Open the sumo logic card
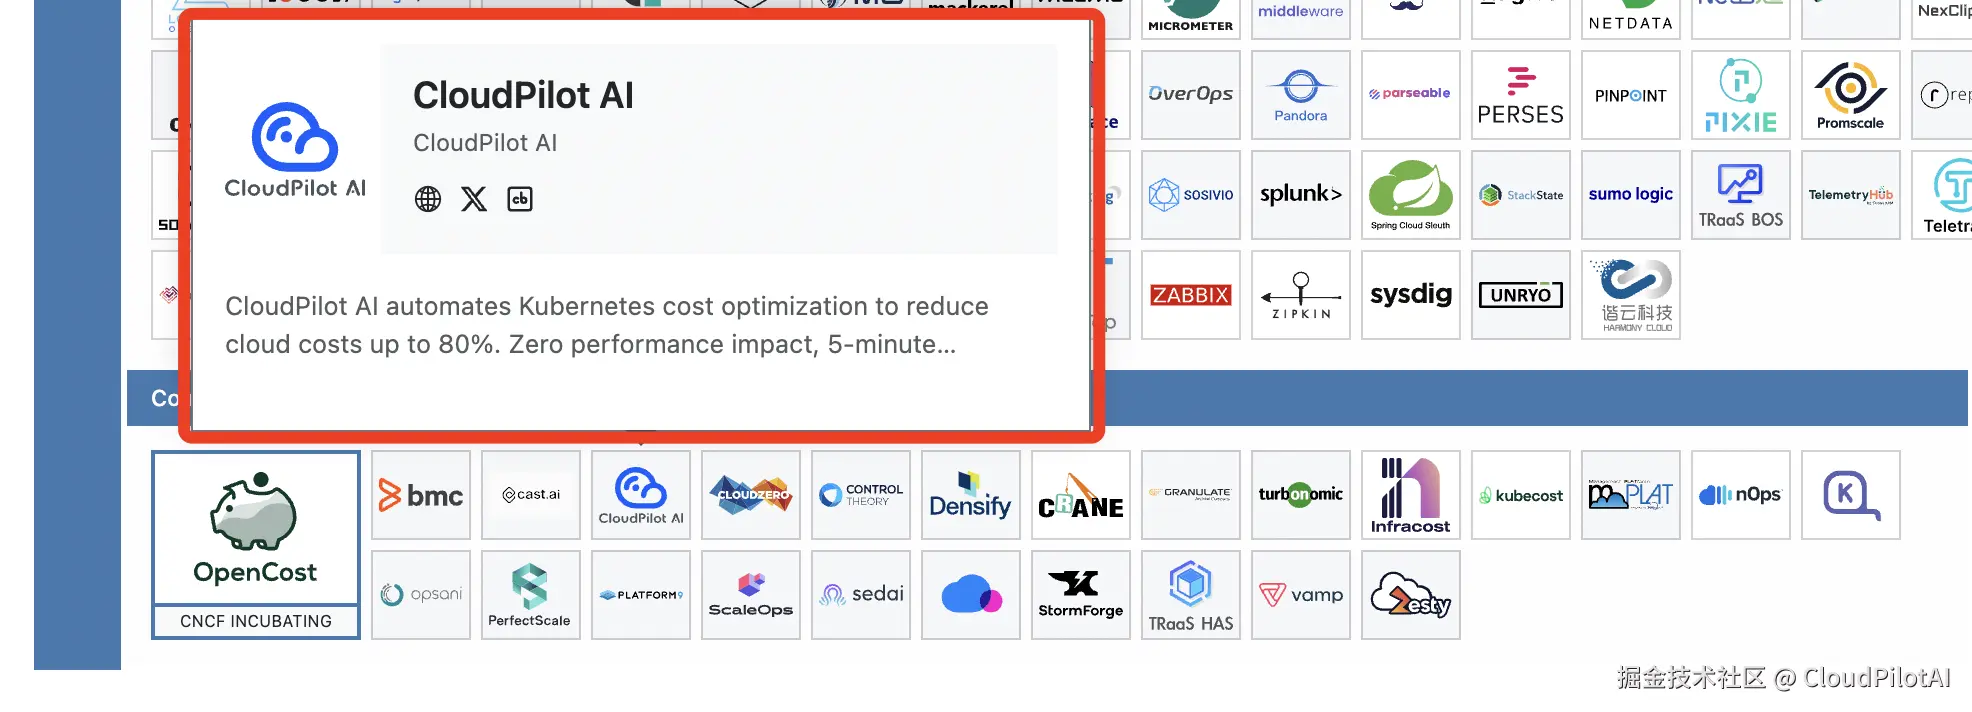The image size is (1972, 712). click(1631, 195)
